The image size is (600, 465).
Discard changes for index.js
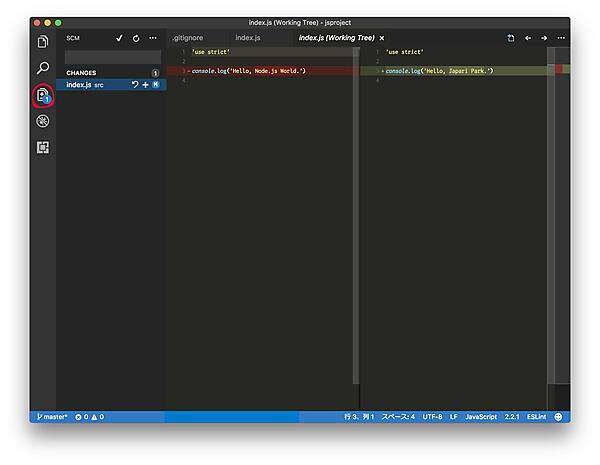(135, 85)
